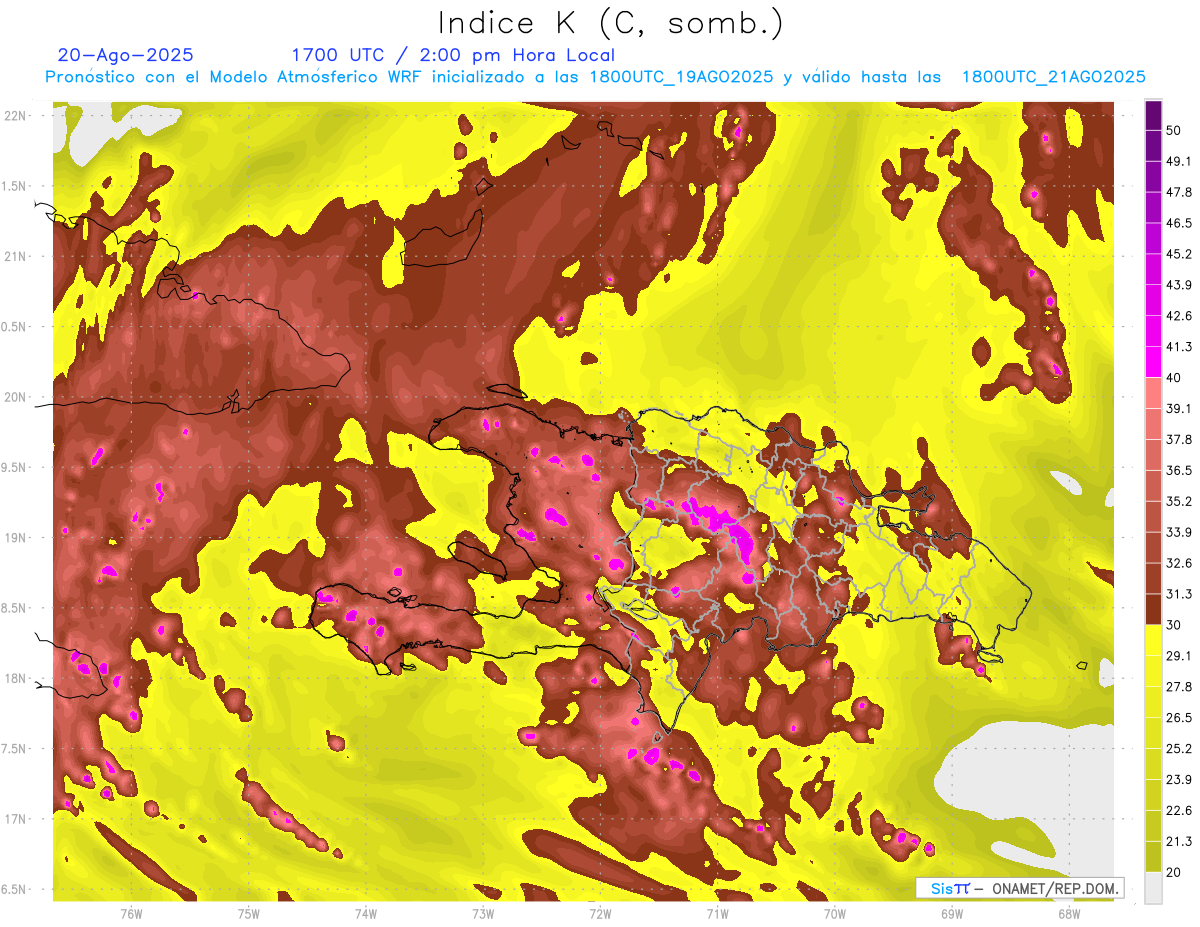Click the colorbar value "36.5"
Image resolution: width=1200 pixels, height=927 pixels.
pos(1179,470)
